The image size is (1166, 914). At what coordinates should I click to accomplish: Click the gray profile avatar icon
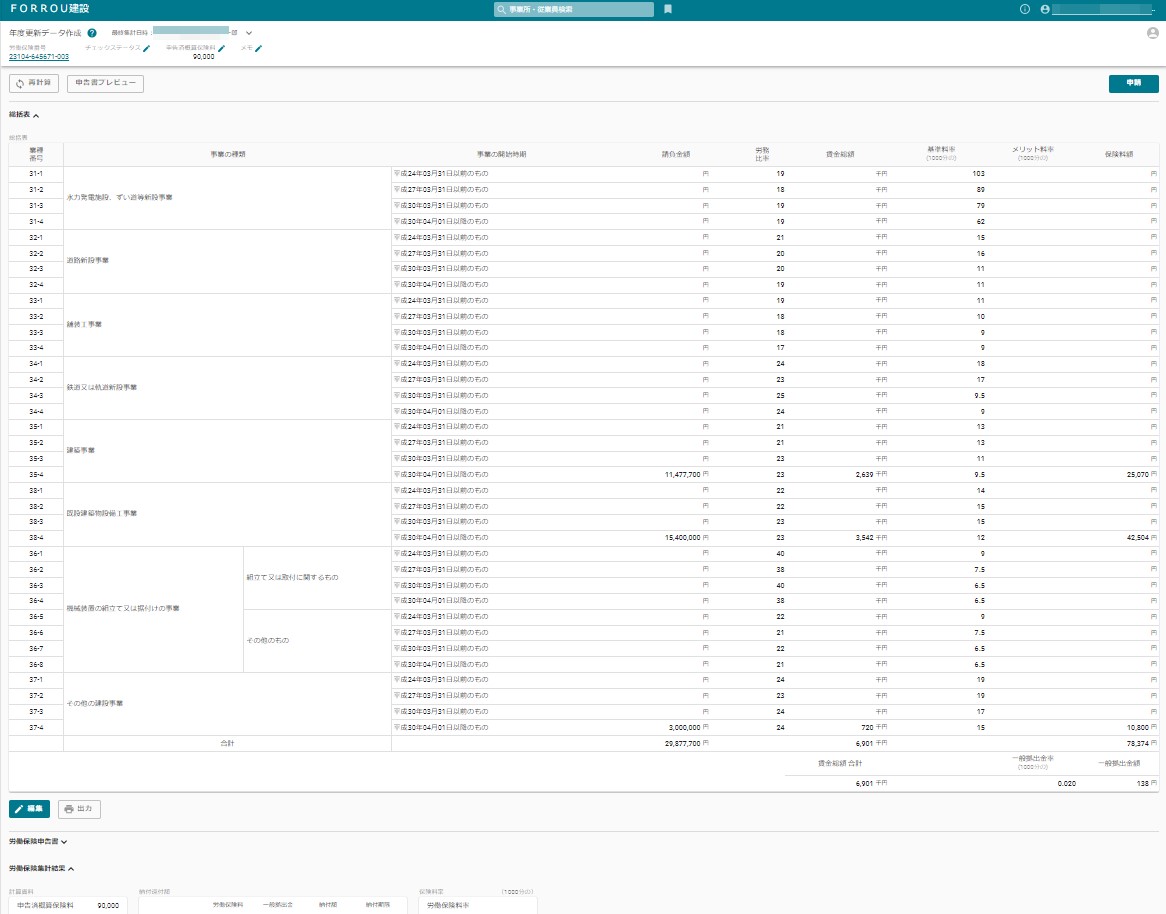pyautogui.click(x=1153, y=33)
